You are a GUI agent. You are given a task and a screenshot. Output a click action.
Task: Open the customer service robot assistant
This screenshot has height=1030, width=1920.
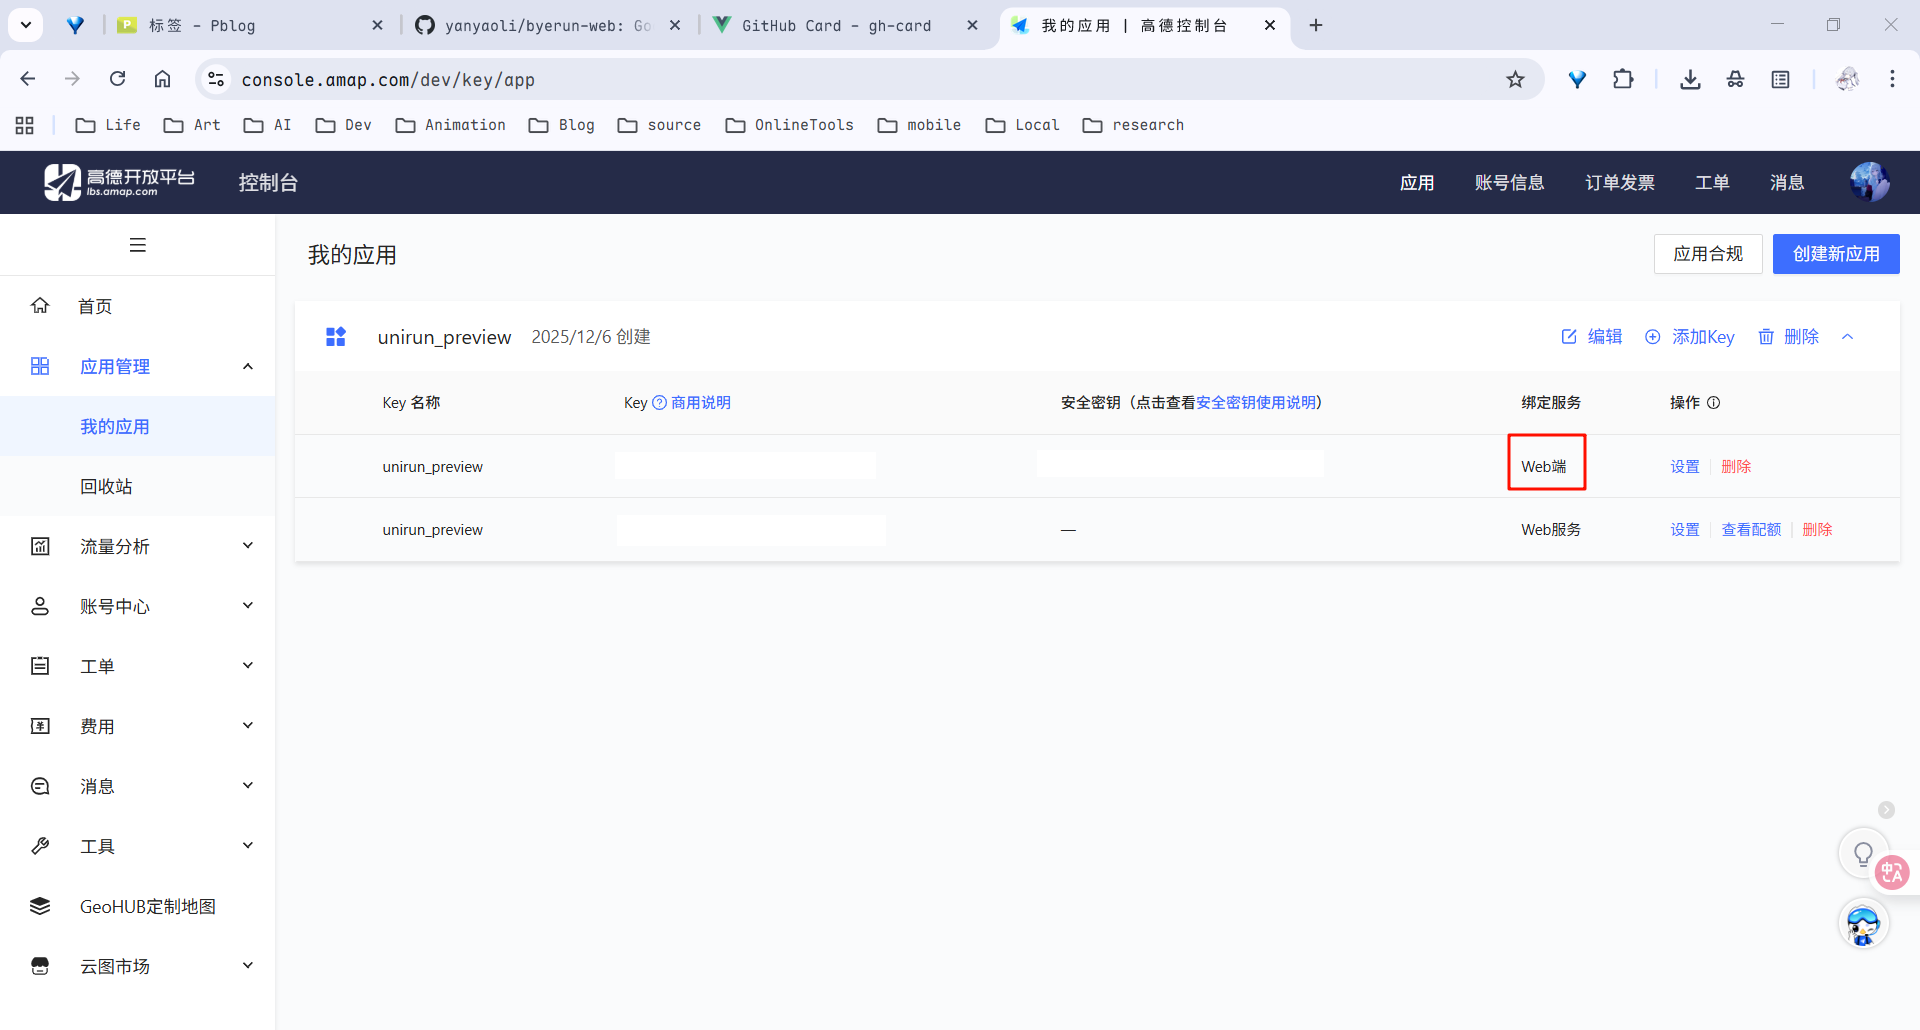click(x=1863, y=924)
